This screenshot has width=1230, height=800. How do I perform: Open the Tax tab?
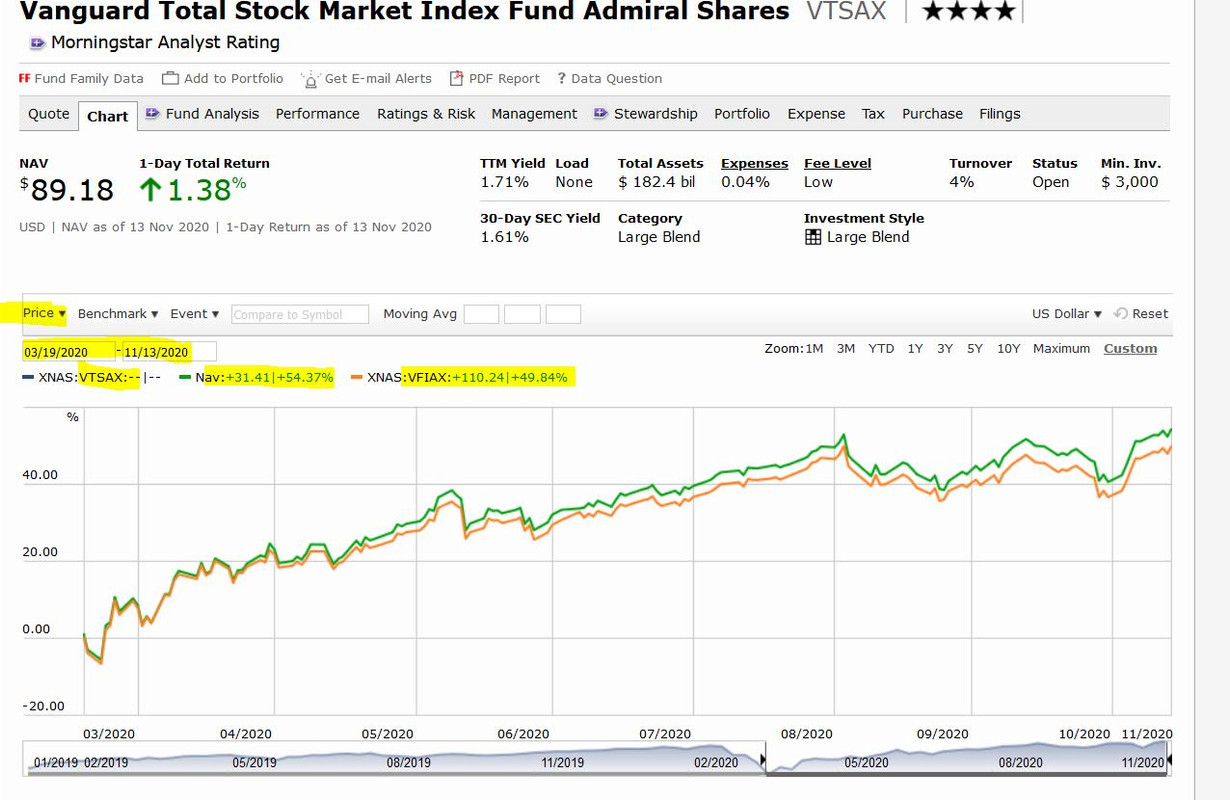point(873,114)
